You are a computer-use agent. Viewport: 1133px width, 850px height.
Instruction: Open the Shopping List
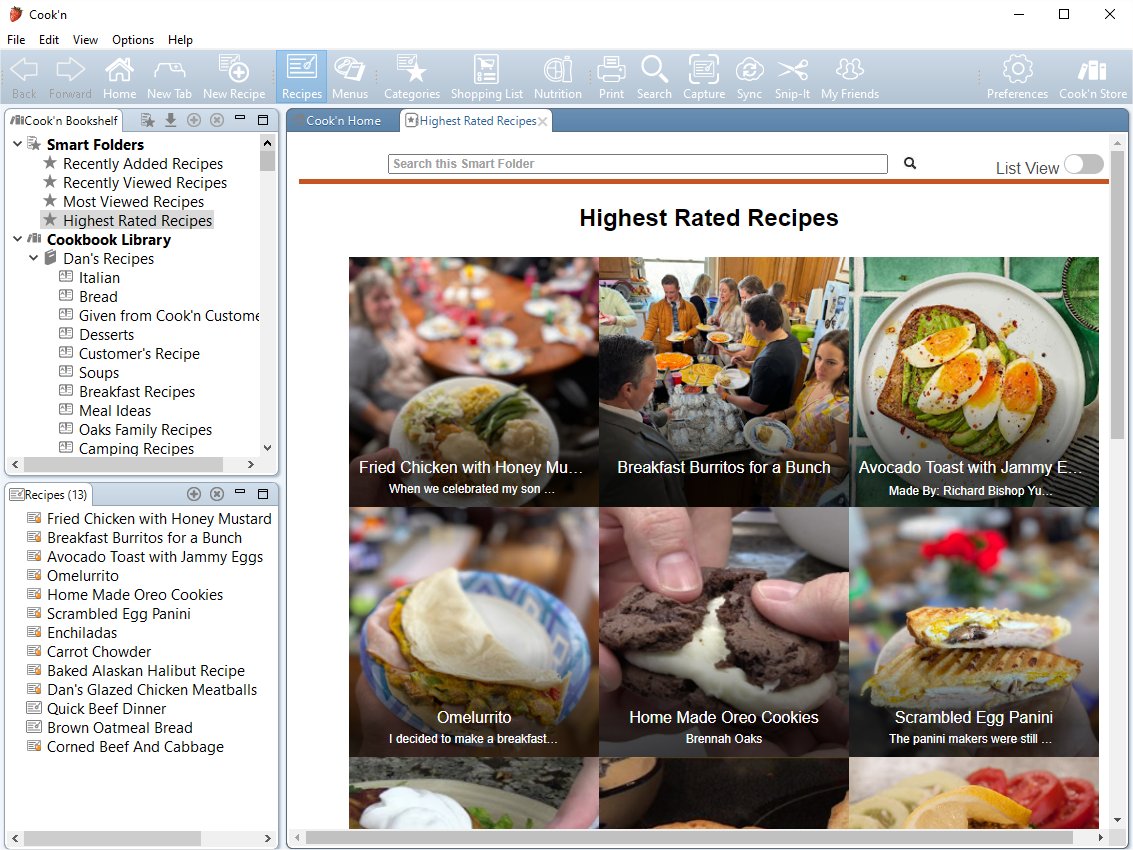point(486,77)
